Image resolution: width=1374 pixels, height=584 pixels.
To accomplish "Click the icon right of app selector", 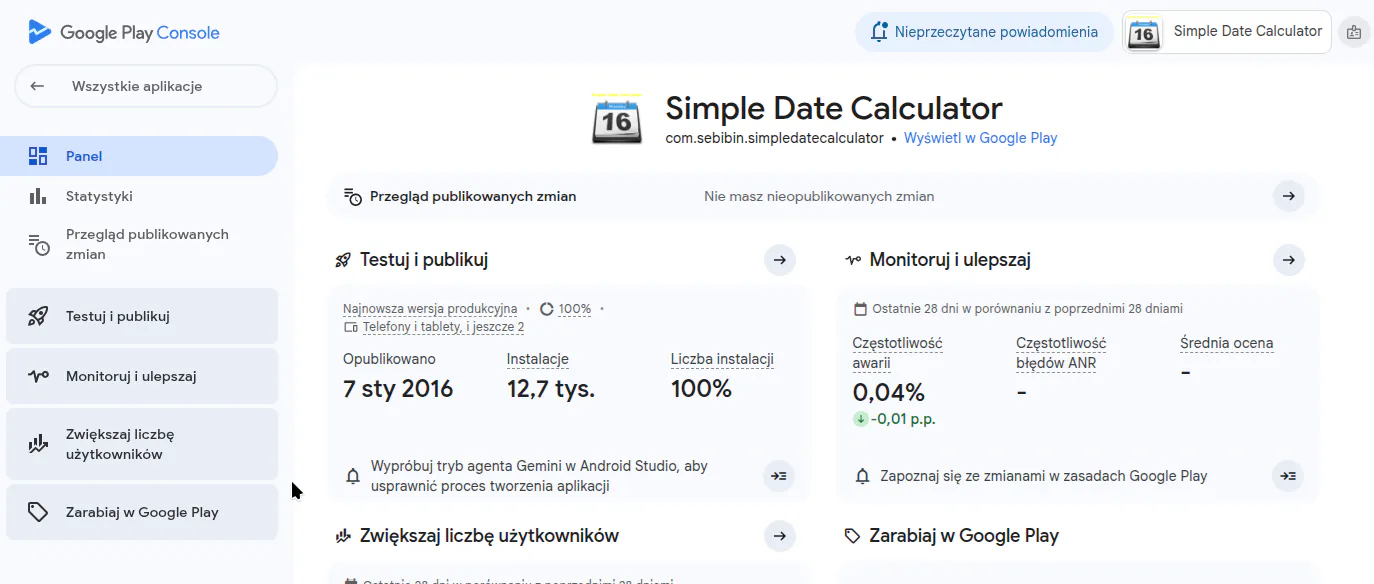I will pos(1354,32).
